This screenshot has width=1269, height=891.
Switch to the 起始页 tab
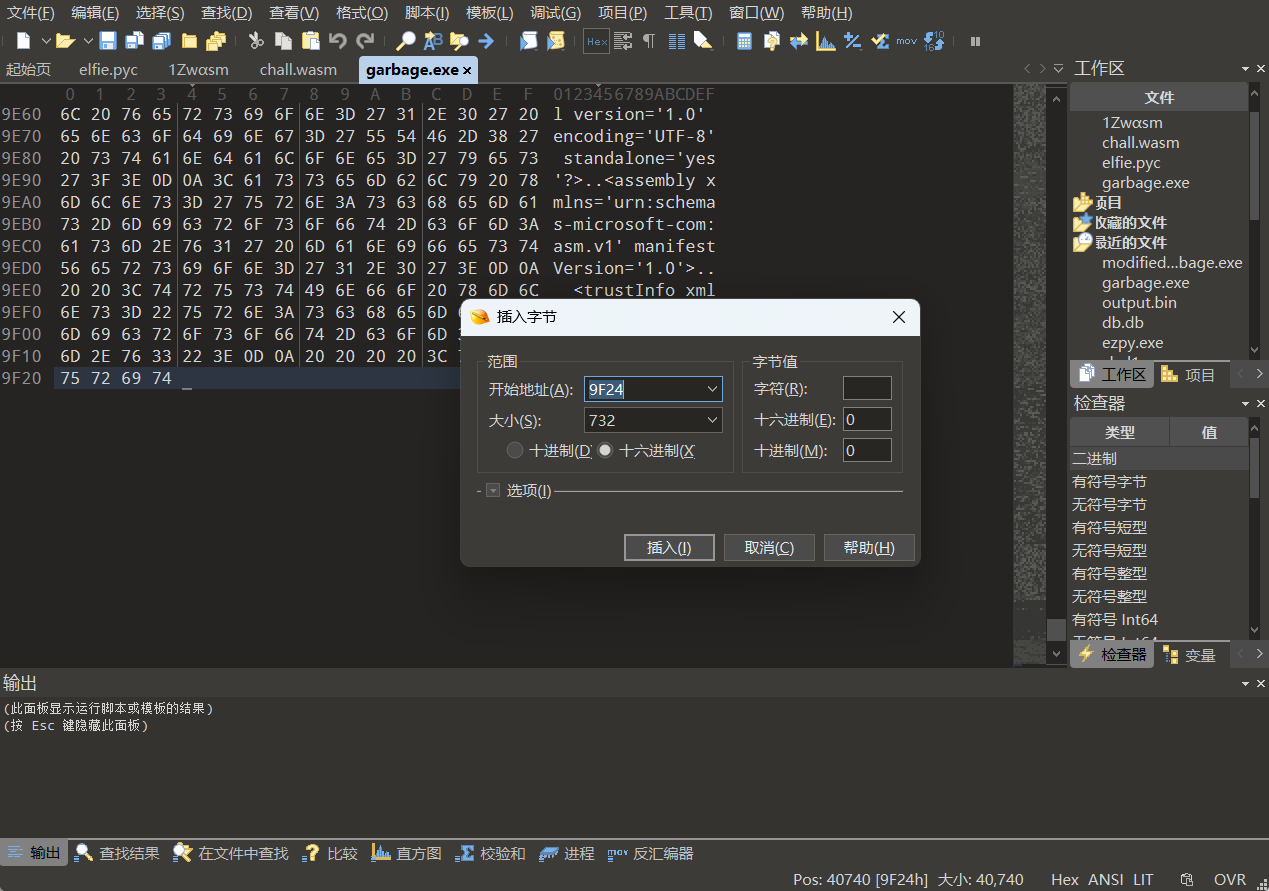click(28, 70)
